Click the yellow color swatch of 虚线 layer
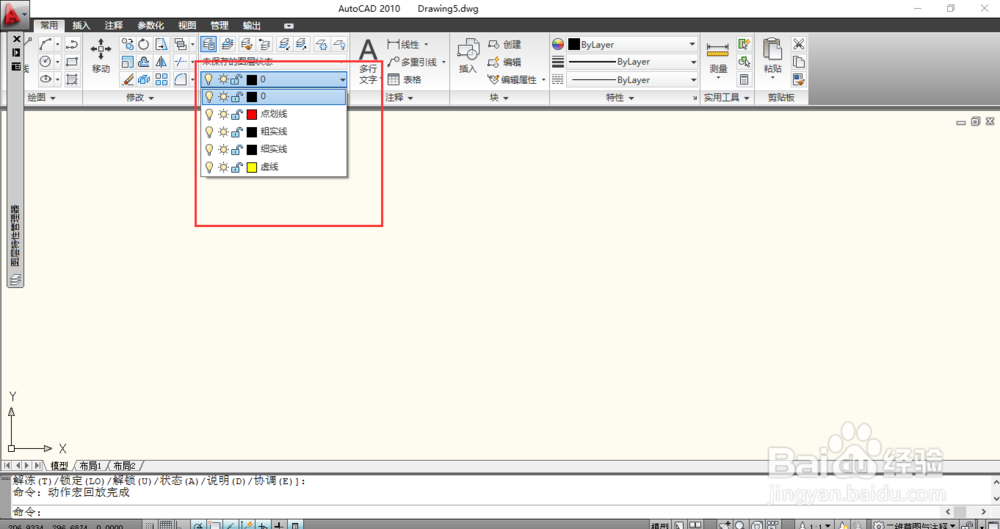 point(252,167)
